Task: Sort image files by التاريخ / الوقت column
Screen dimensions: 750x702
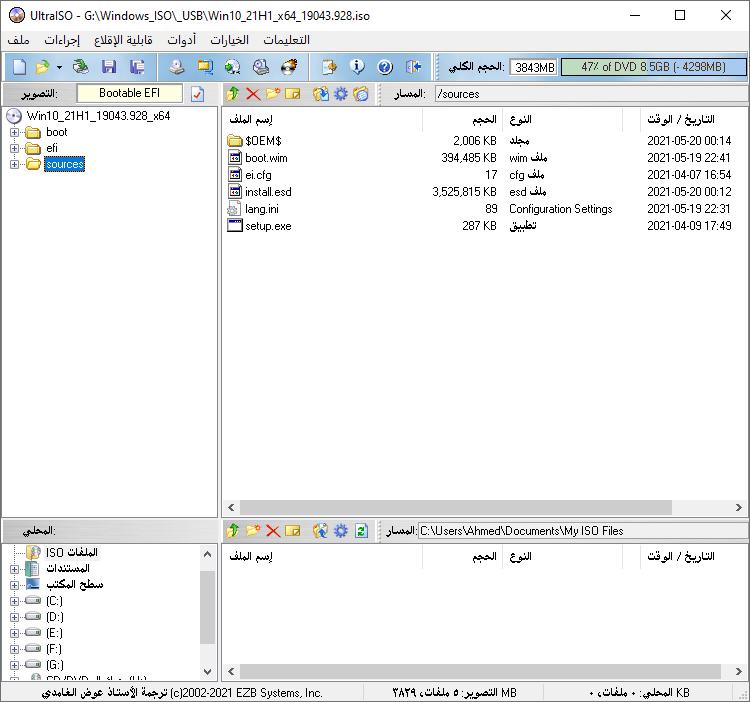Action: (x=695, y=120)
